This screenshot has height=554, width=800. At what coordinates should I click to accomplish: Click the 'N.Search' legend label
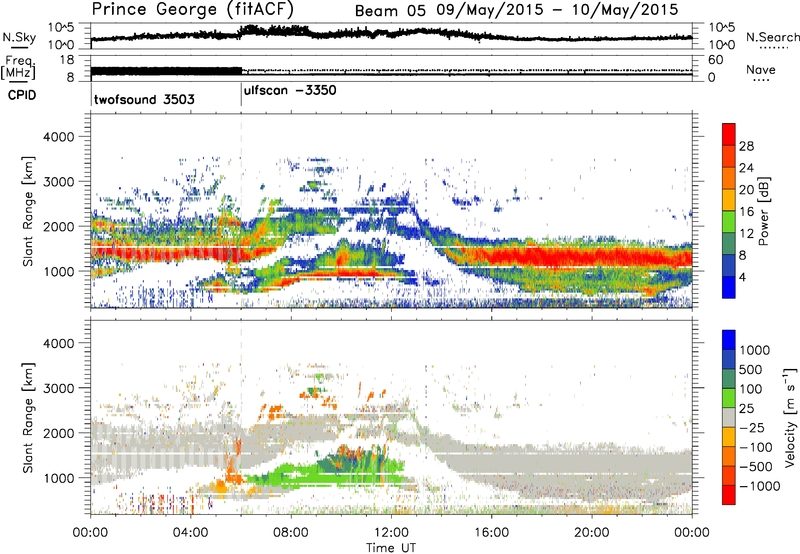pyautogui.click(x=772, y=37)
